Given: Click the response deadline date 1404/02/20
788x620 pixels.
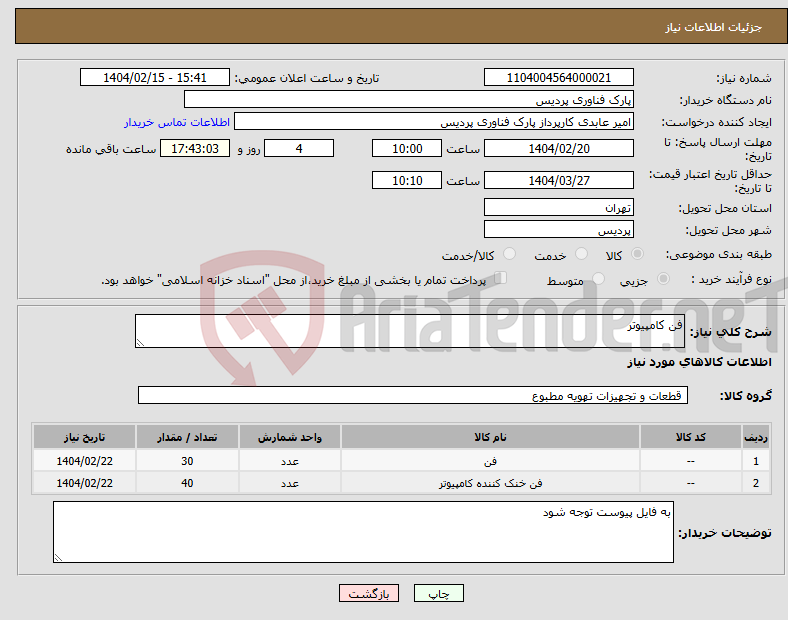Looking at the screenshot, I should click(559, 148).
